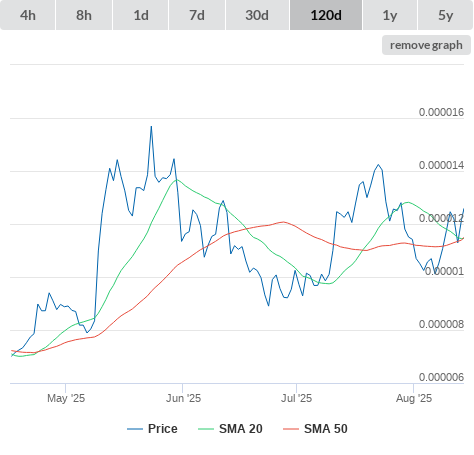This screenshot has height=455, width=474.
Task: Click the green SMA 20 legend marker
Action: point(206,429)
